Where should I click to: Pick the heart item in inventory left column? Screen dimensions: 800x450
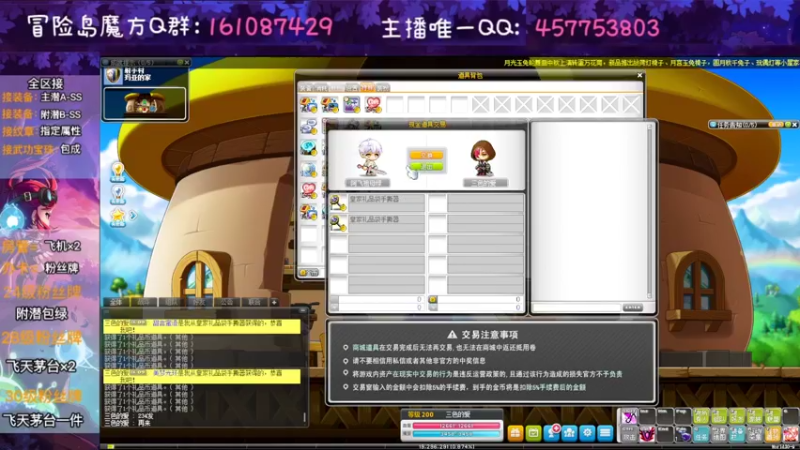pyautogui.click(x=308, y=191)
